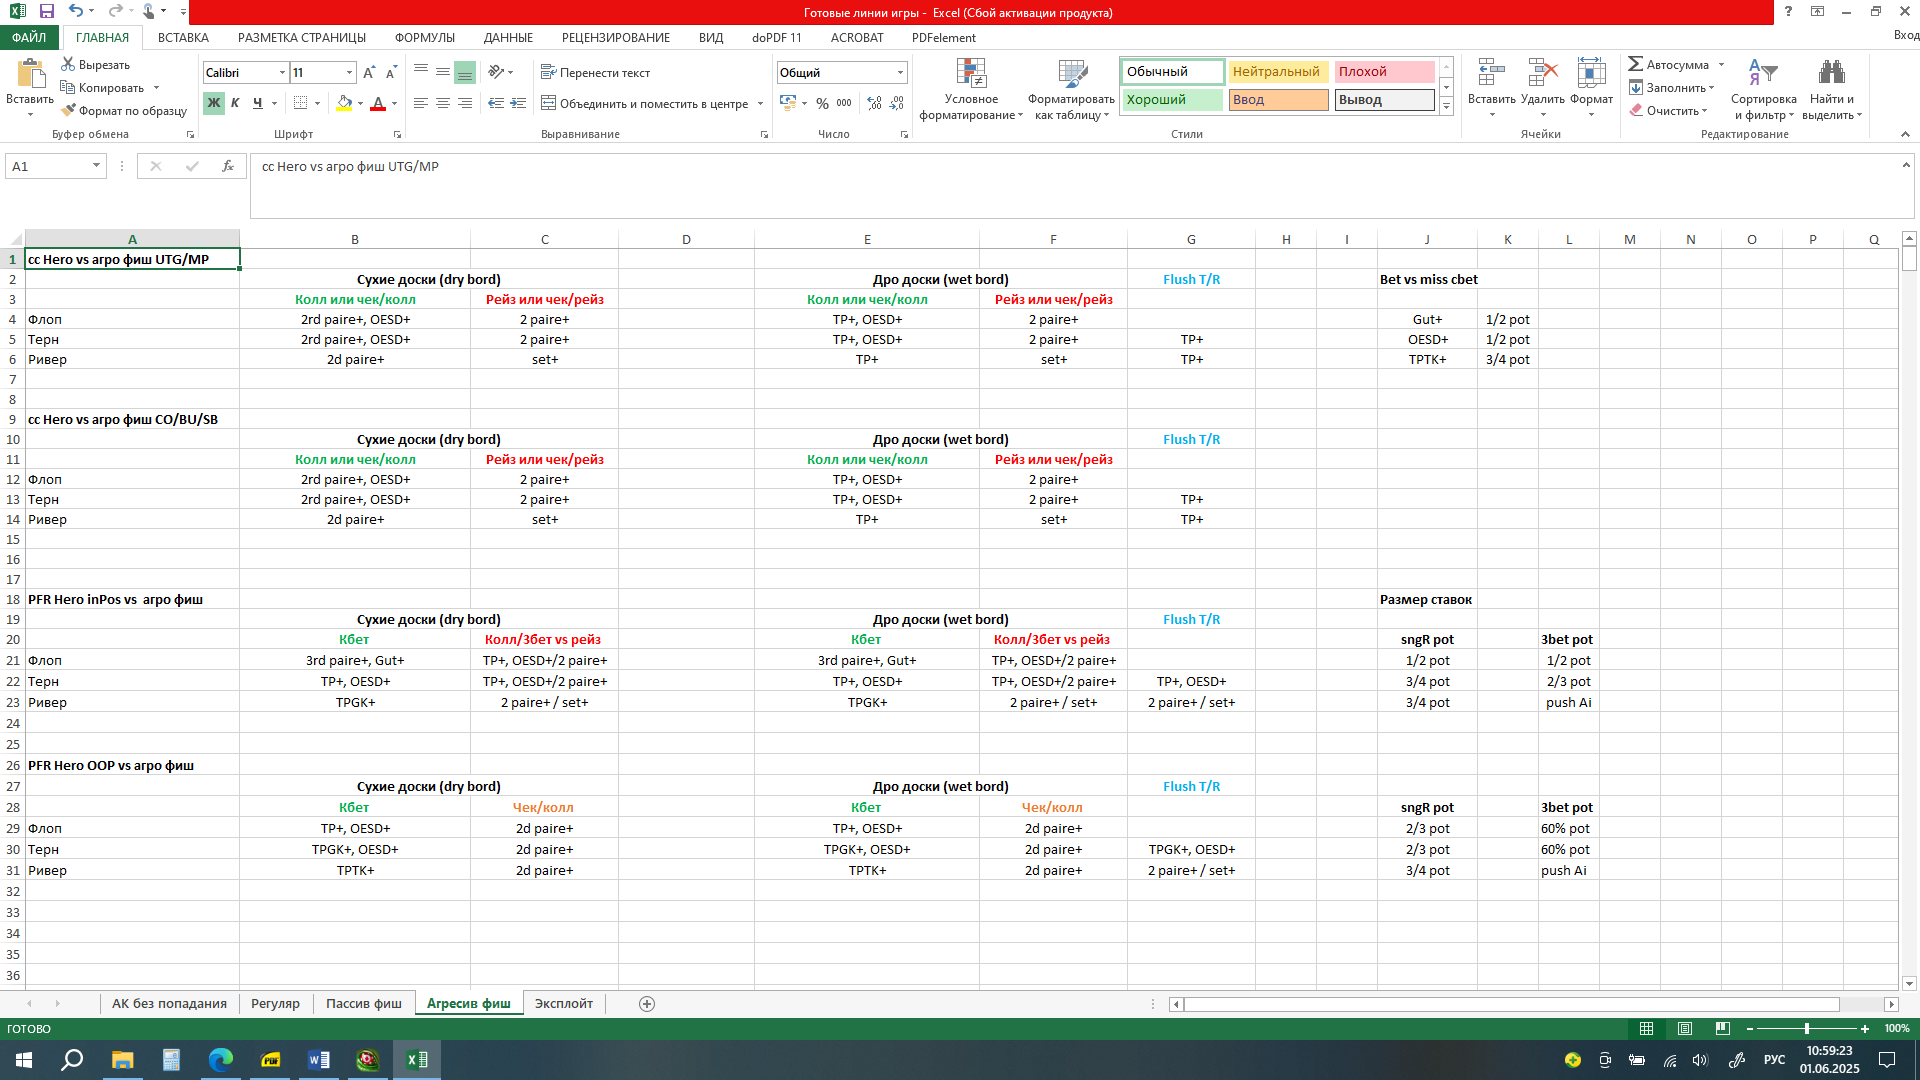This screenshot has width=1920, height=1080.
Task: Center text horizontally
Action: pos(442,103)
